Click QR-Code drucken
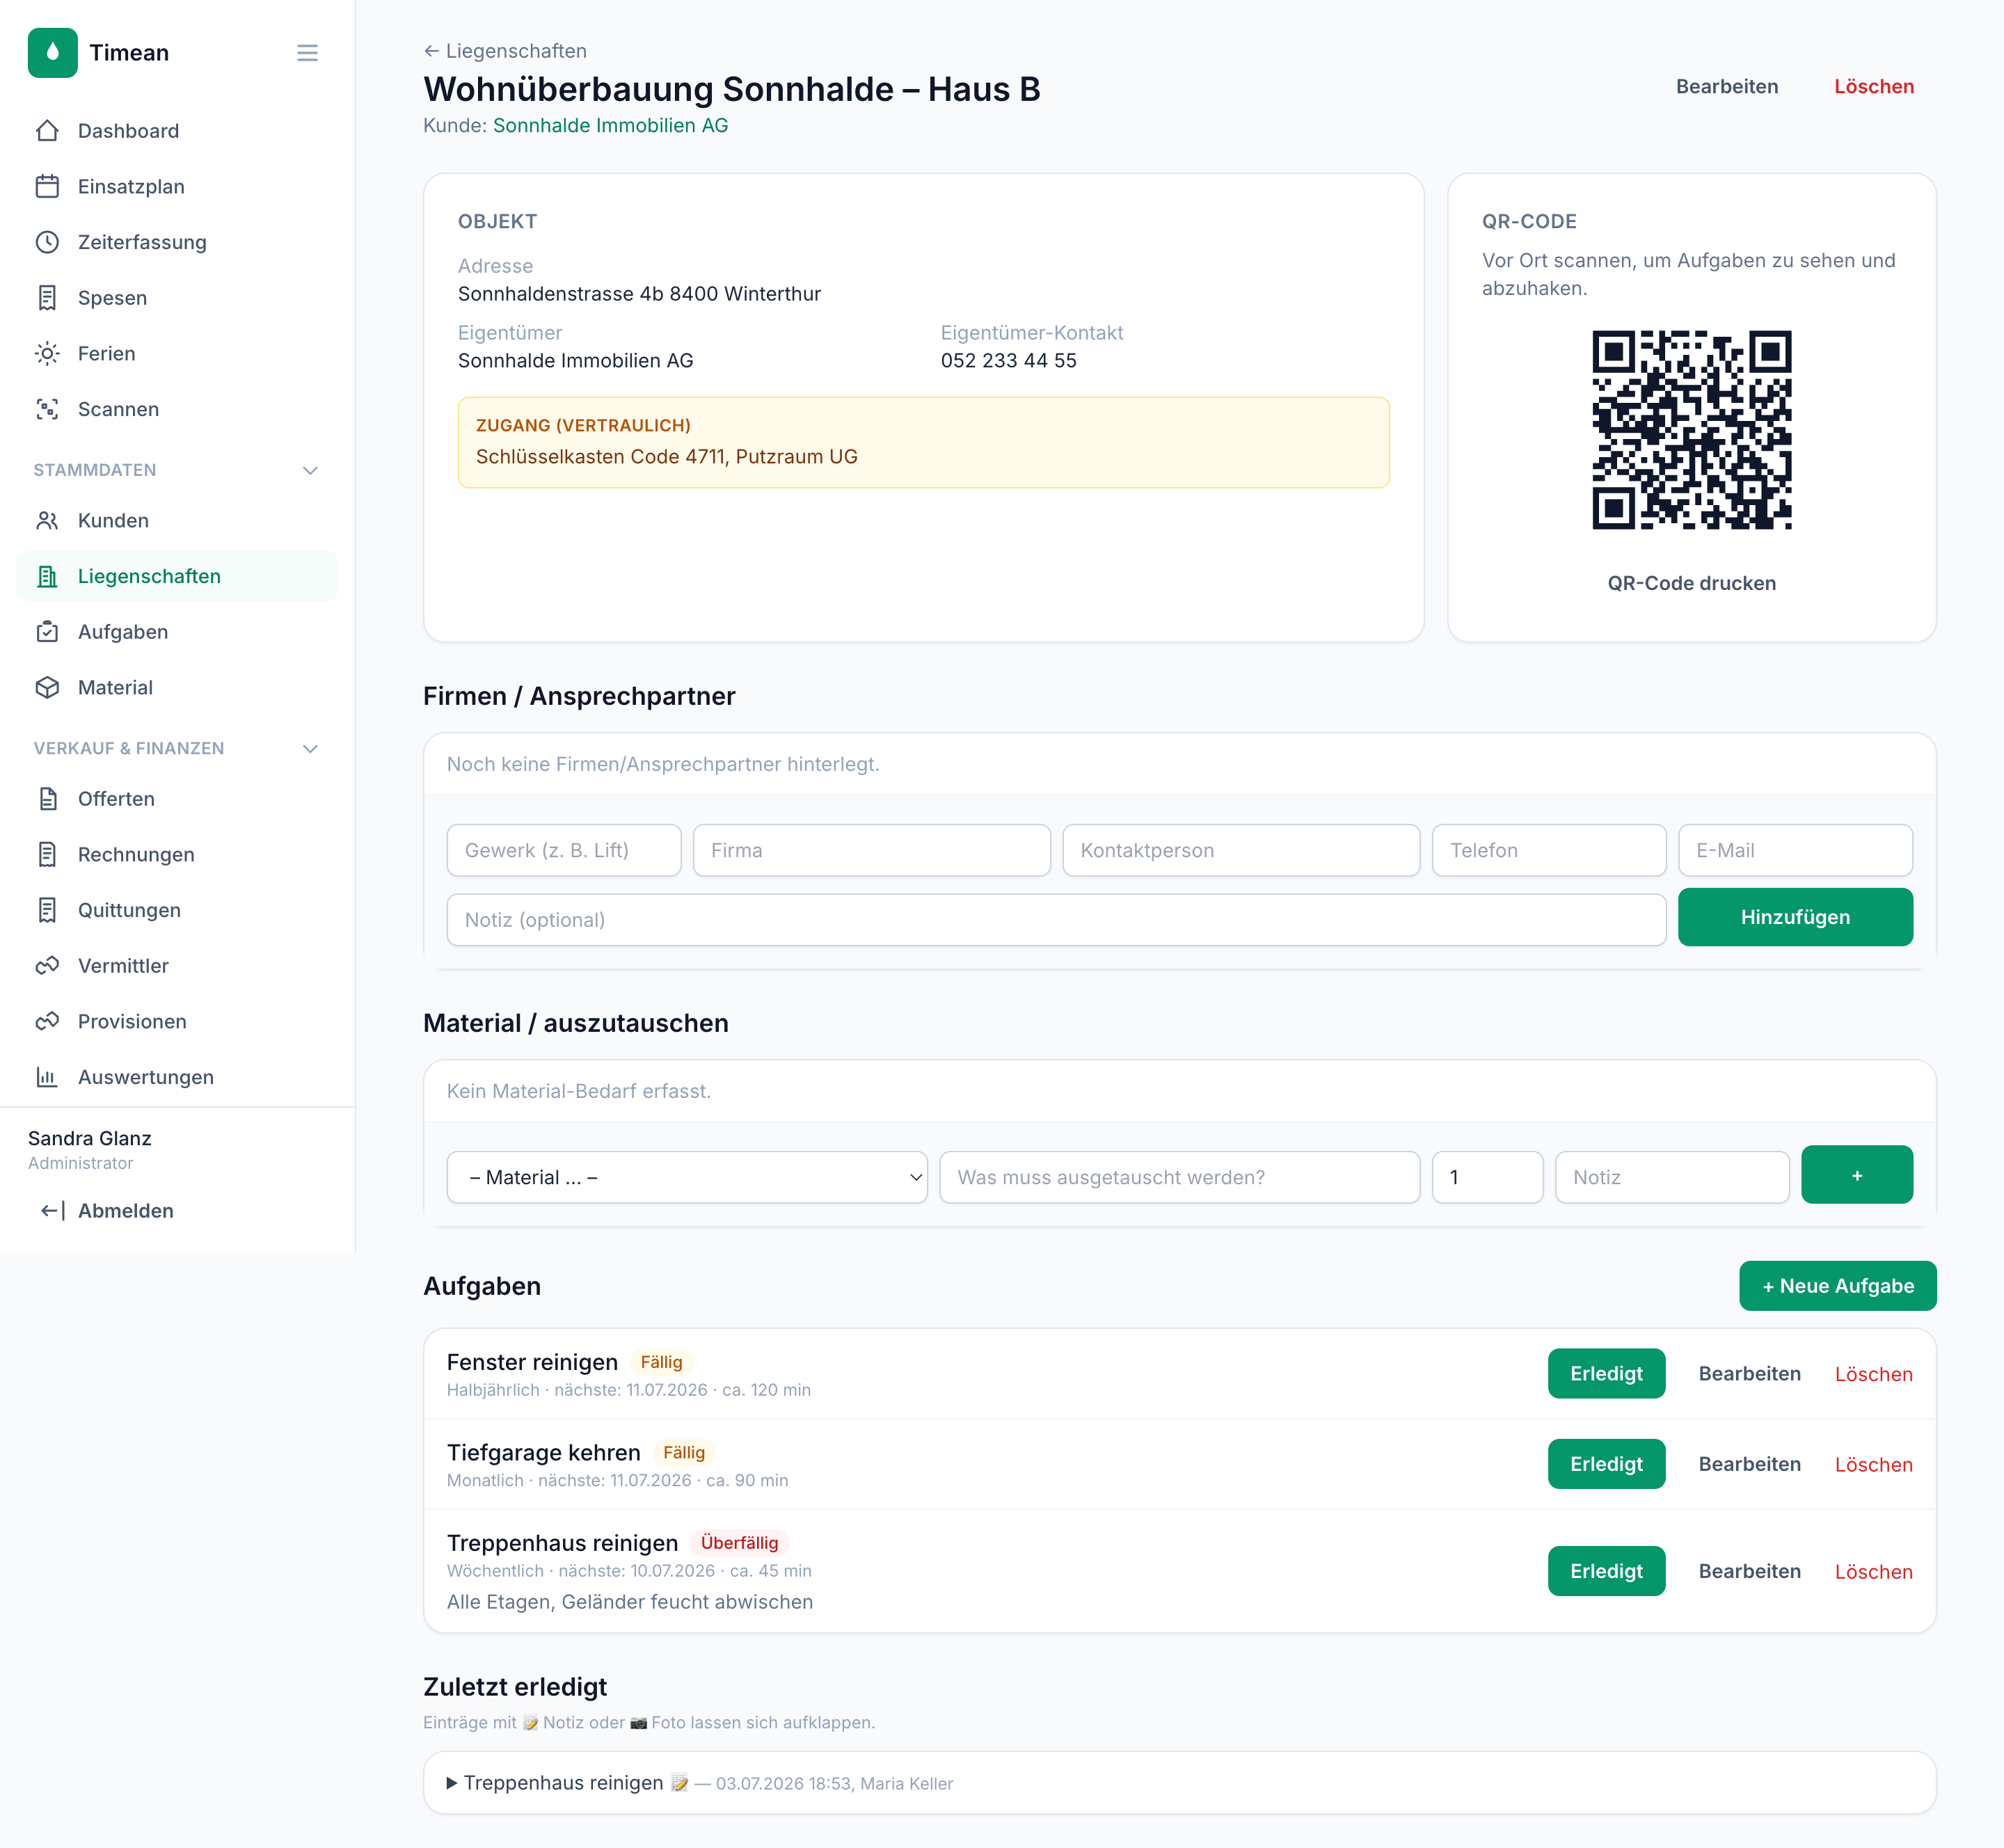2004x1848 pixels. pyautogui.click(x=1692, y=583)
